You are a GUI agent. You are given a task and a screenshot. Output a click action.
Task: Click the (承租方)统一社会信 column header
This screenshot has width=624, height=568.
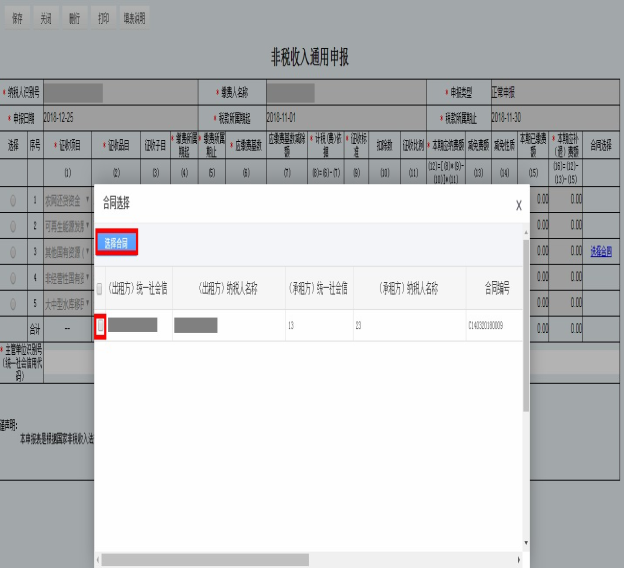coord(319,288)
